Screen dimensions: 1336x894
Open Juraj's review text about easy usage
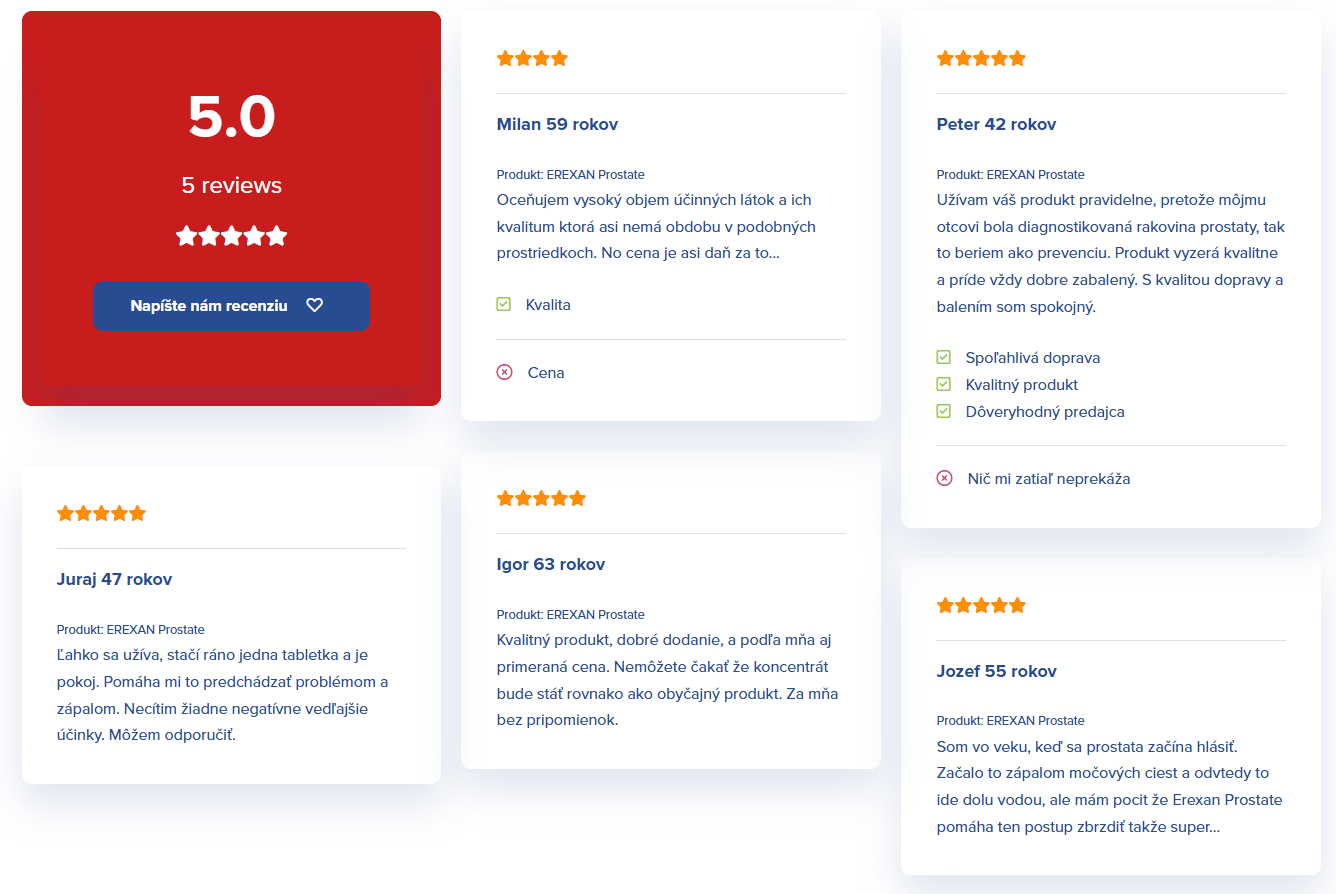click(x=222, y=695)
